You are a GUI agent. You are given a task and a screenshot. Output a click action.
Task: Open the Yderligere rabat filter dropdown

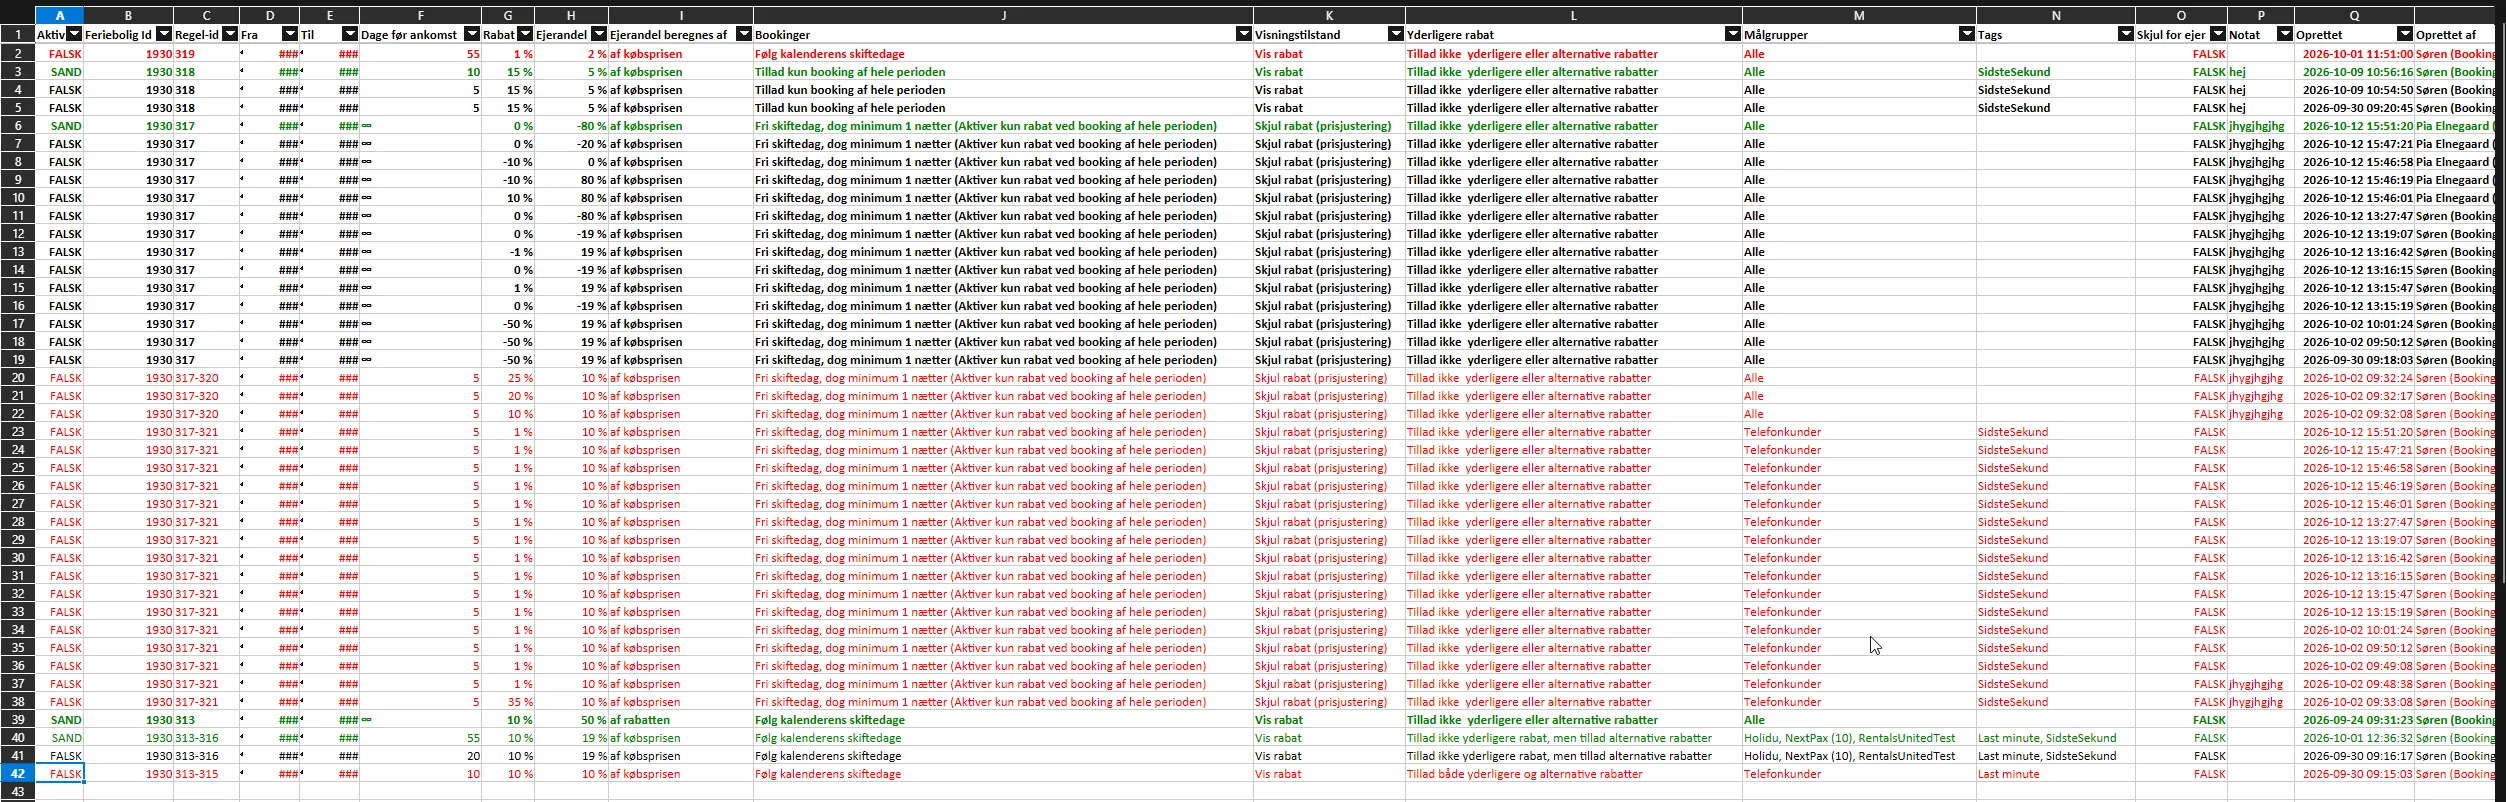1733,34
